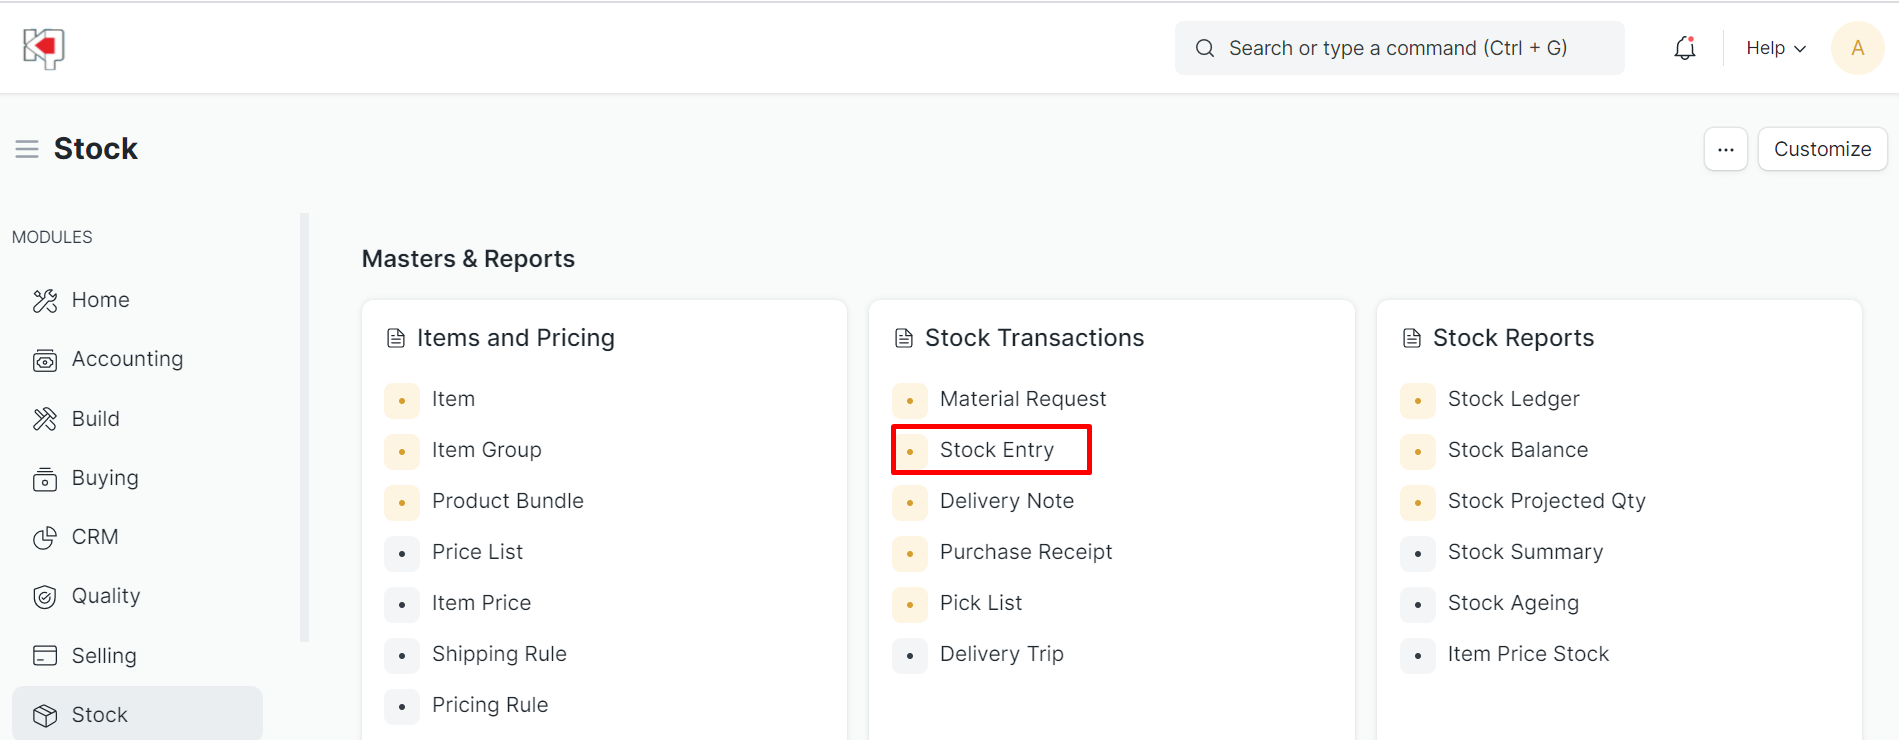Open the Item Group link
This screenshot has height=740, width=1899.
[x=486, y=450]
